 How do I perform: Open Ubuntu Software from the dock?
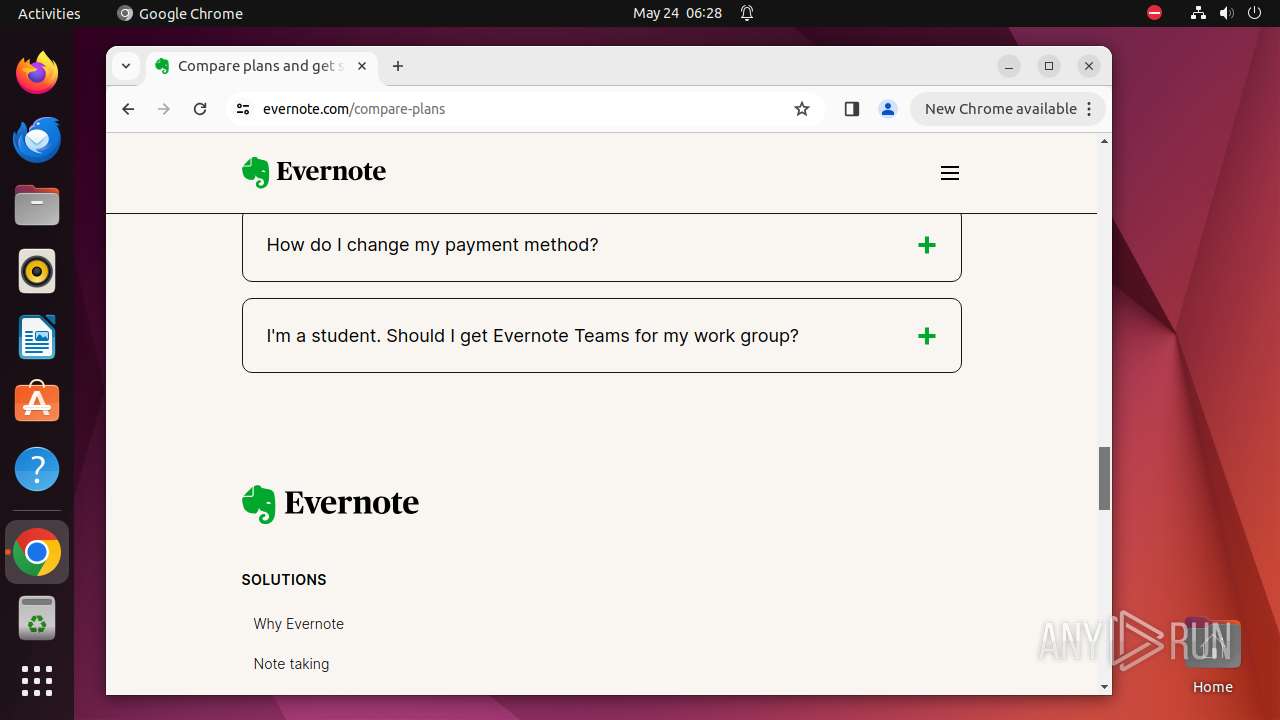pyautogui.click(x=37, y=403)
